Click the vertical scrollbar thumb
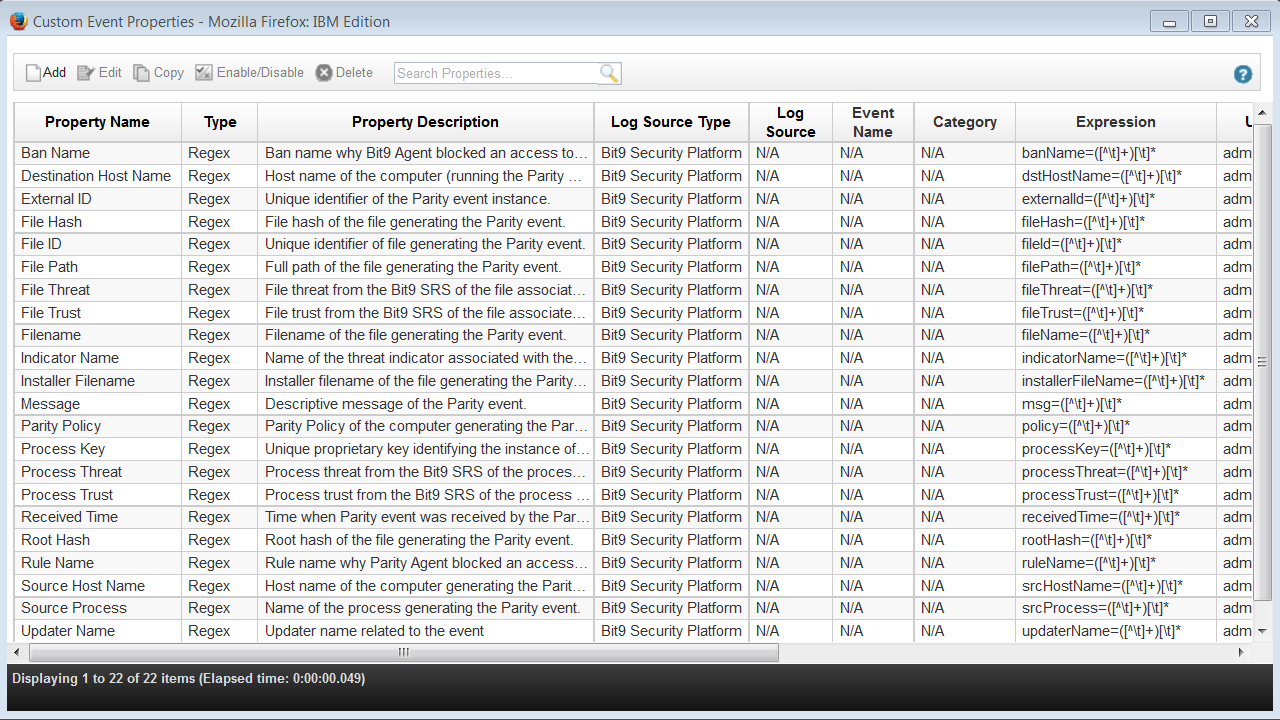Image resolution: width=1280 pixels, height=720 pixels. tap(1262, 361)
